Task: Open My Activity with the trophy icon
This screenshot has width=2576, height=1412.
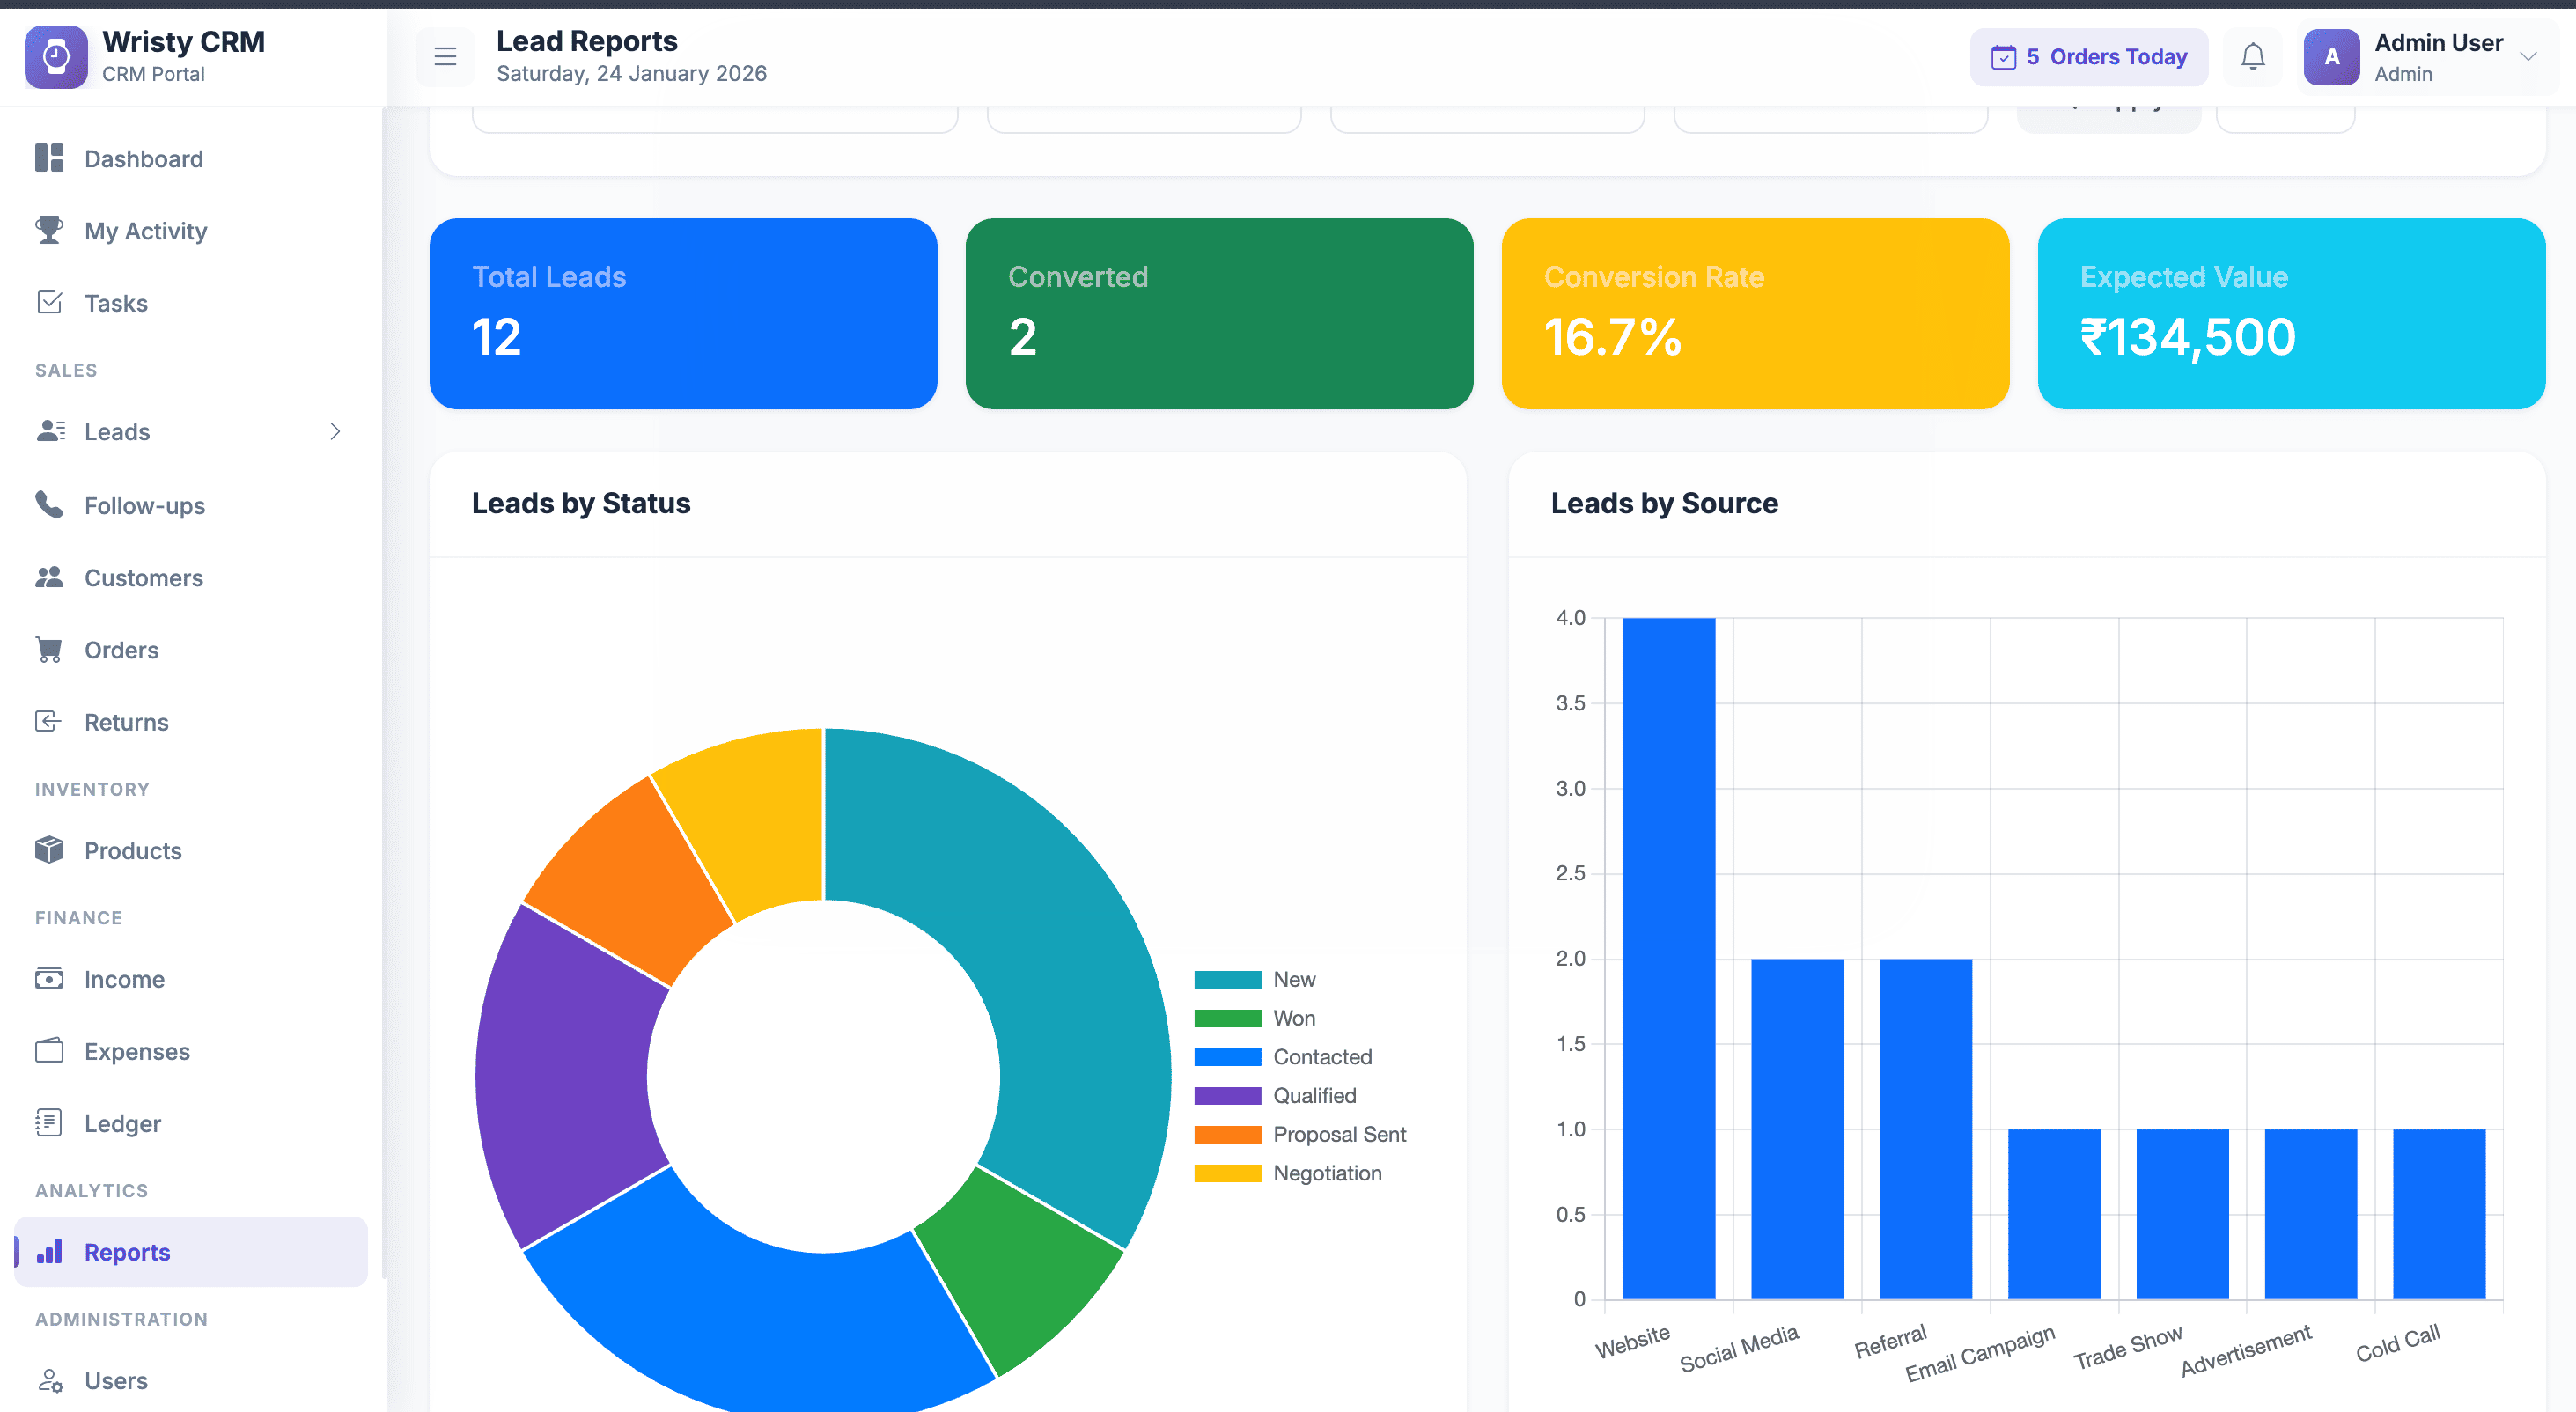Action: (x=49, y=230)
